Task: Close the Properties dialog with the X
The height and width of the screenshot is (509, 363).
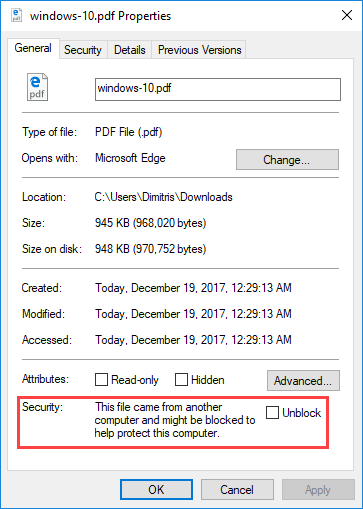Action: 347,15
